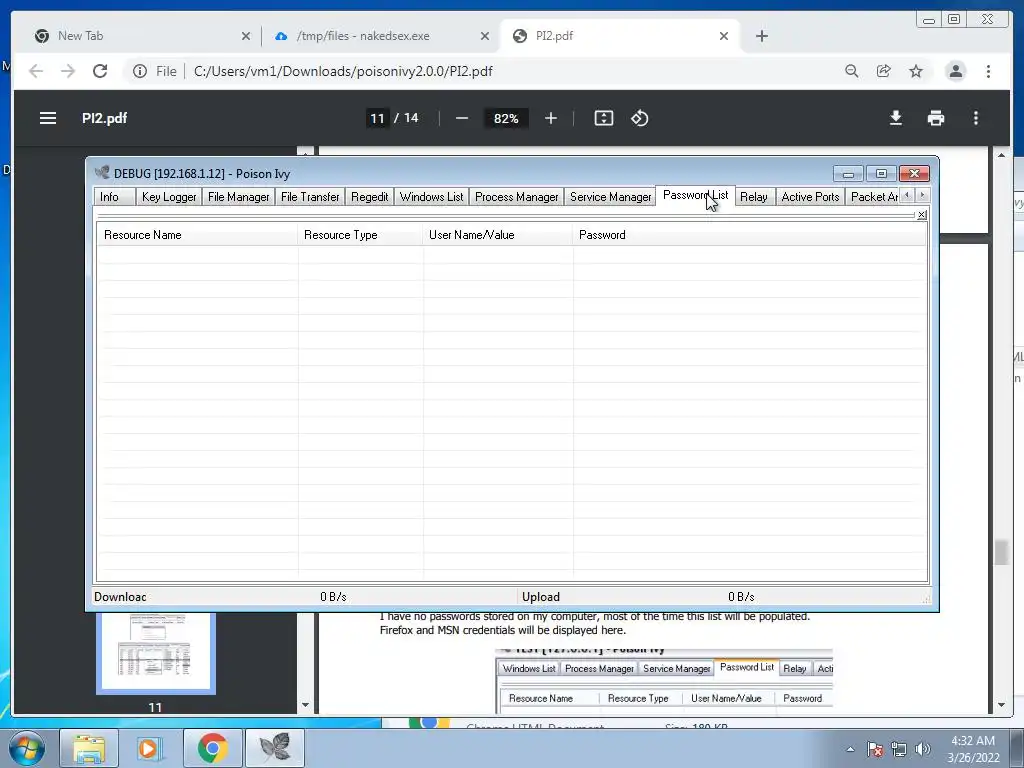This screenshot has height=768, width=1024.
Task: Open the Windows List tab
Action: pyautogui.click(x=431, y=197)
